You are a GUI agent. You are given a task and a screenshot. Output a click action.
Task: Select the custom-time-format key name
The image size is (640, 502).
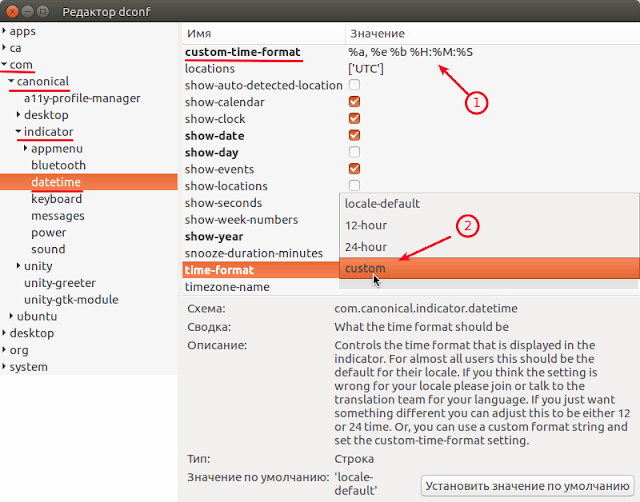click(242, 52)
